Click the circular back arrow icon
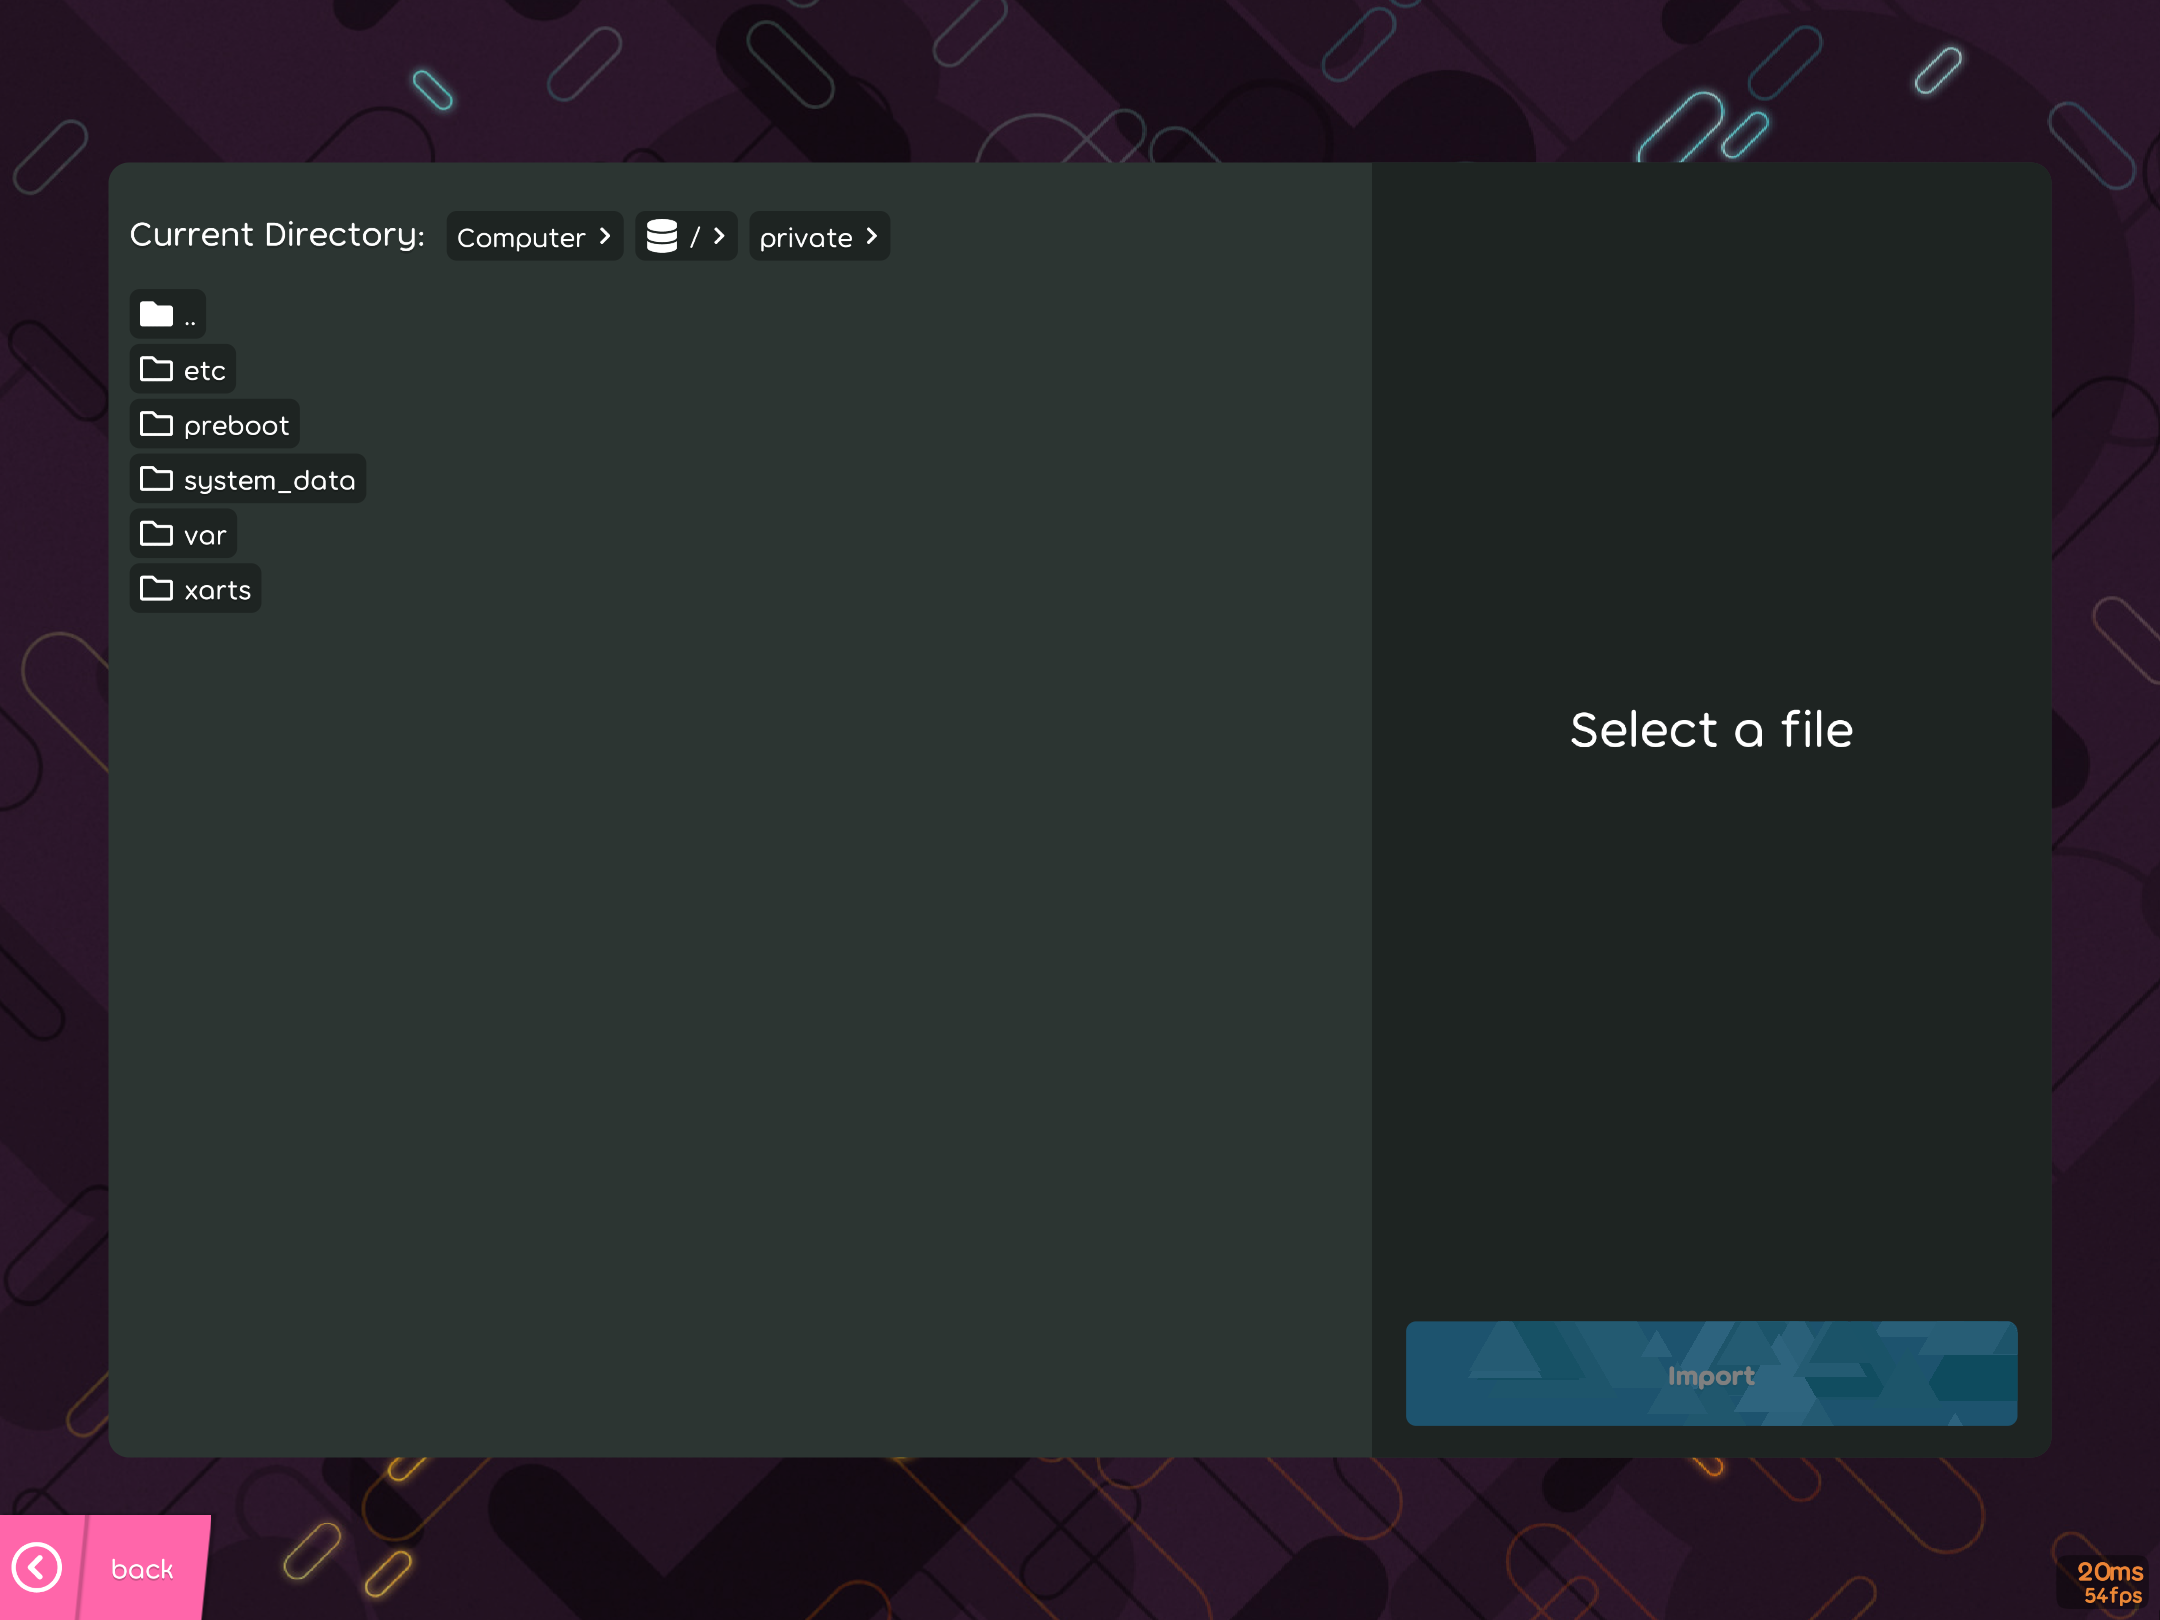 click(x=38, y=1567)
